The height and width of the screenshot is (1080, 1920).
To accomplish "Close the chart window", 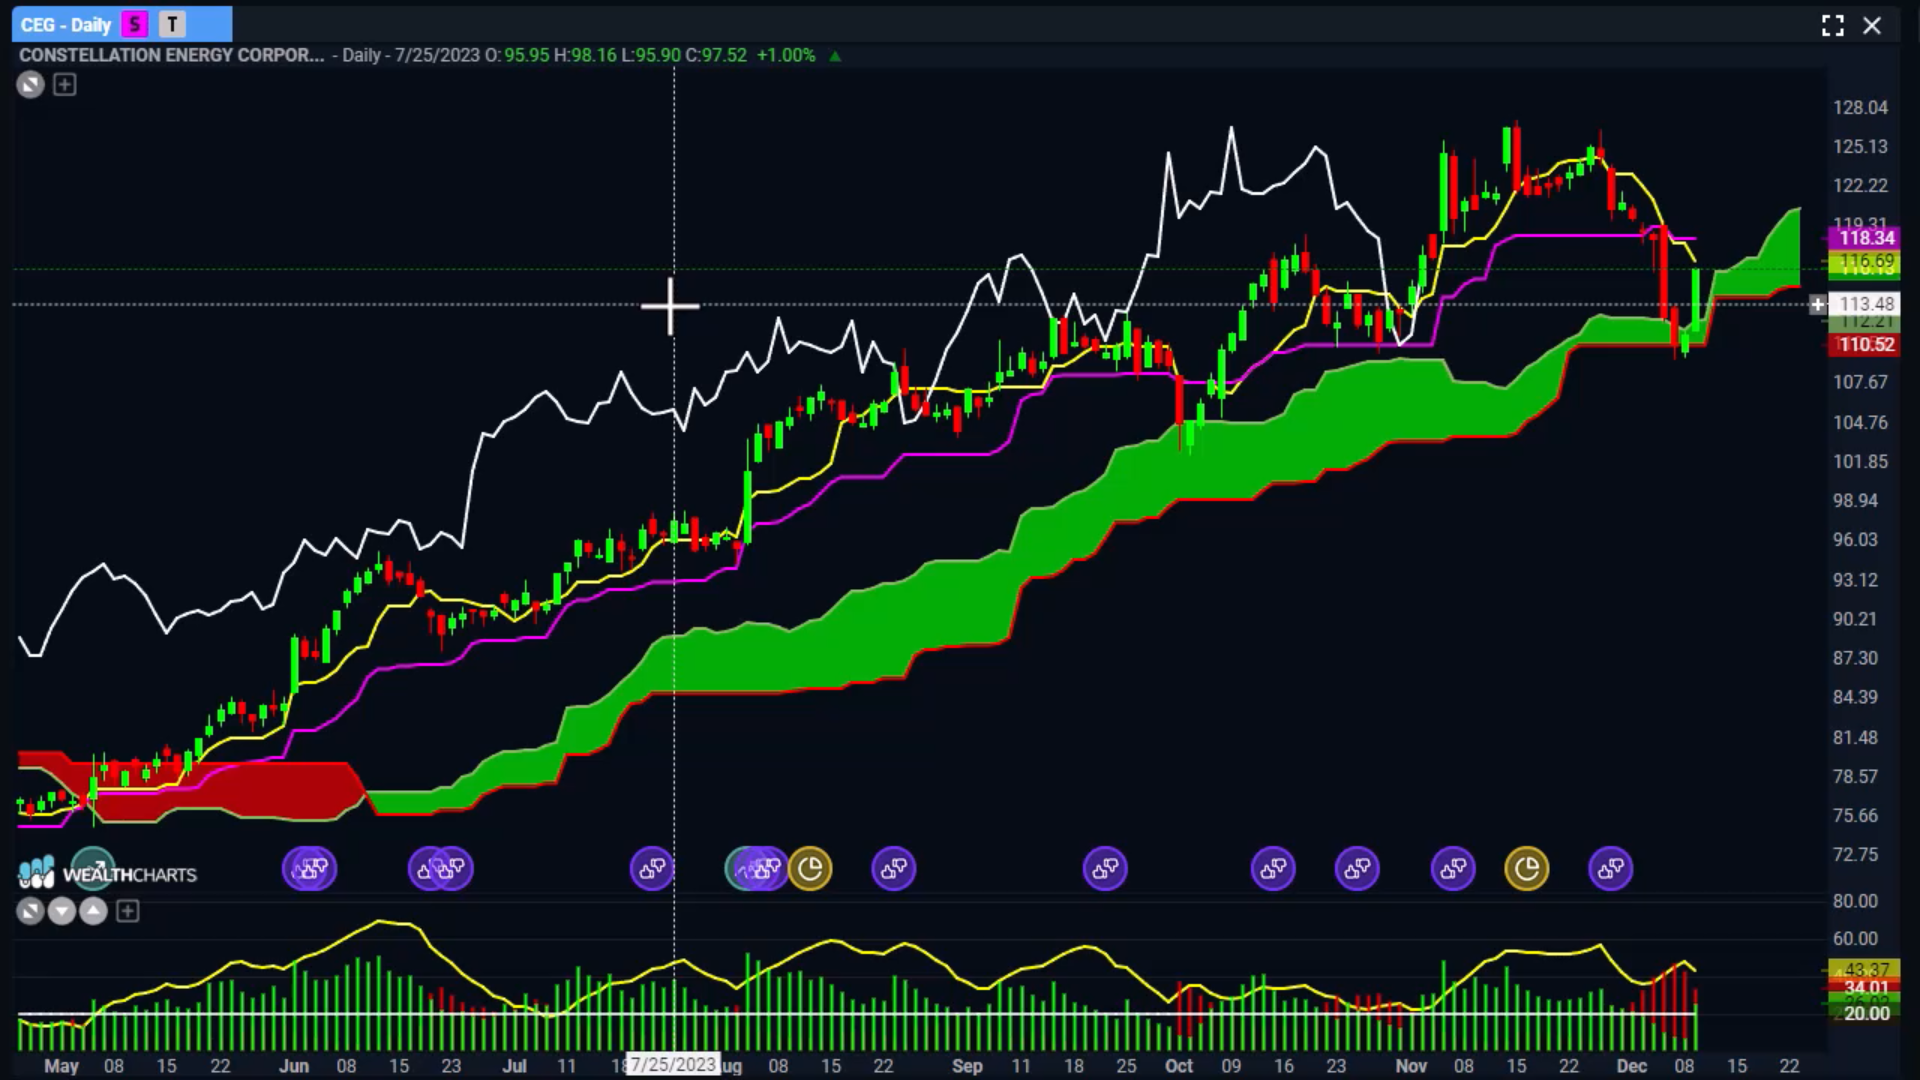I will pos(1872,26).
